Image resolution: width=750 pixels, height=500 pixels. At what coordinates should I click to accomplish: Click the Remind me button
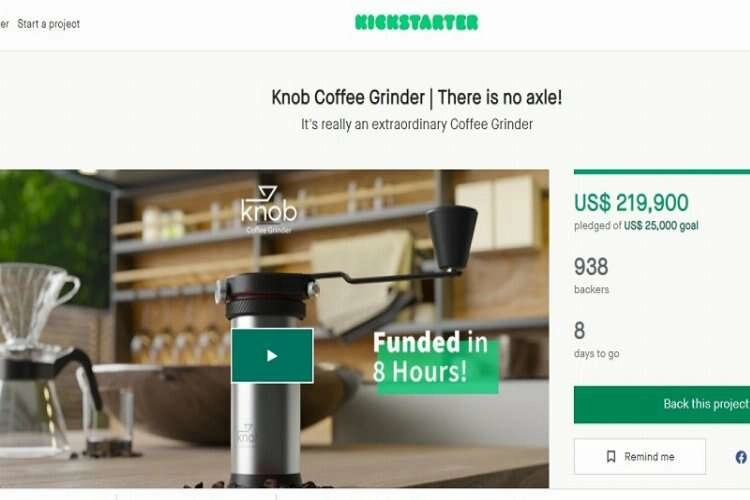(x=640, y=456)
